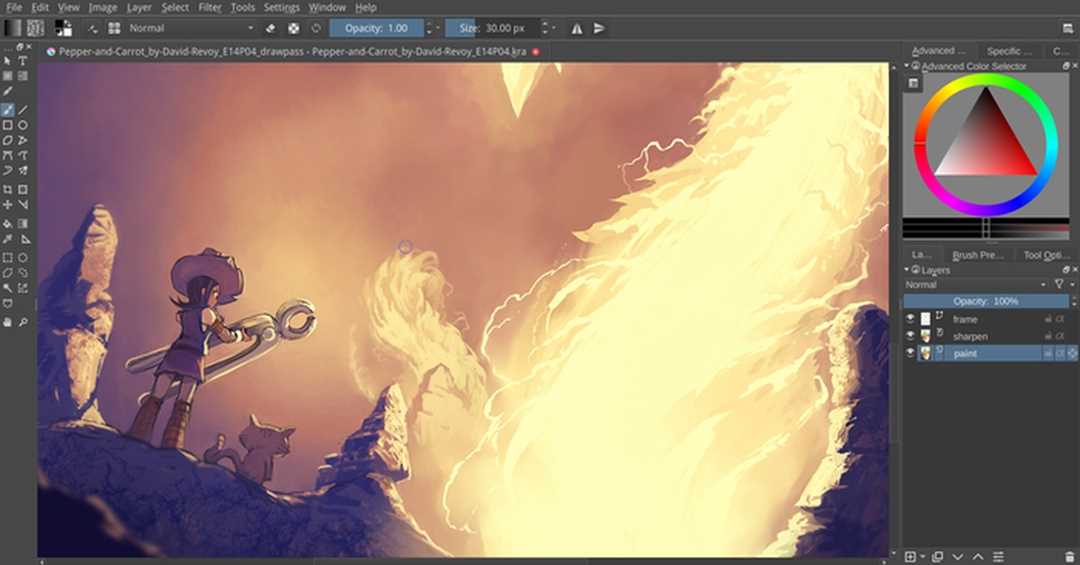
Task: Open the Filter menu
Action: [x=210, y=7]
